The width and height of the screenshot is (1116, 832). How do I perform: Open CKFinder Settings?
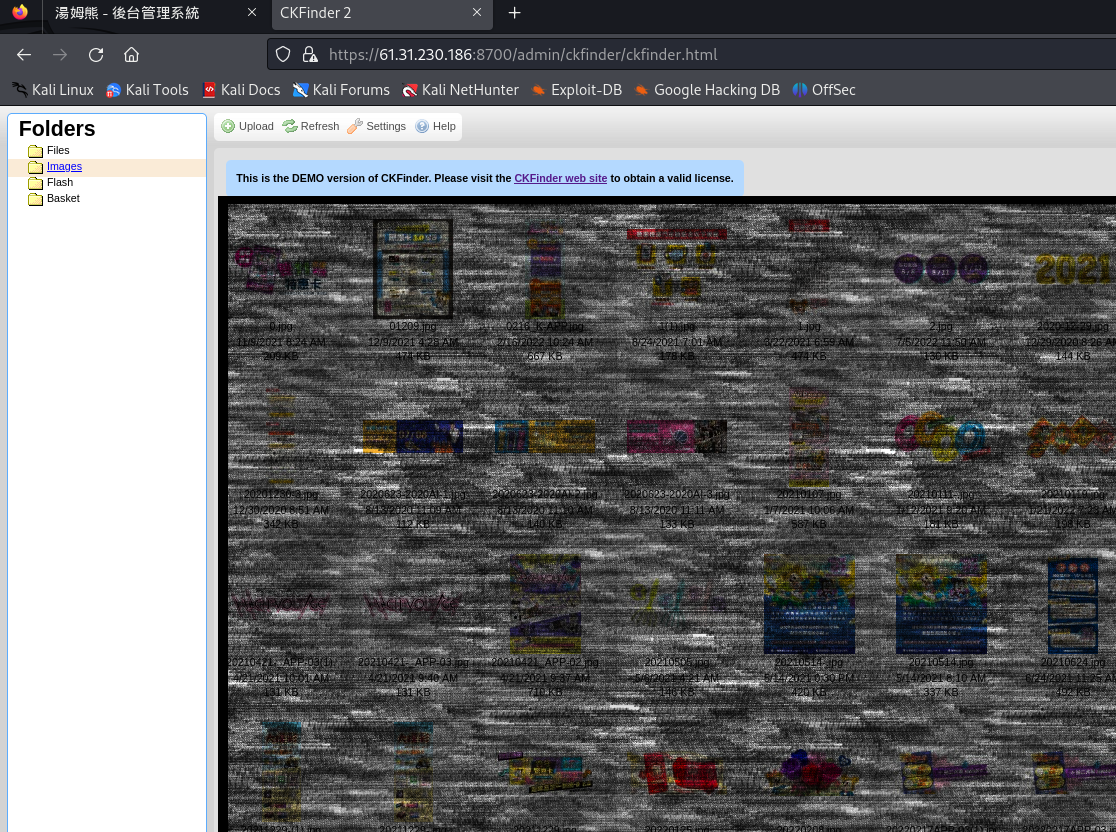377,126
